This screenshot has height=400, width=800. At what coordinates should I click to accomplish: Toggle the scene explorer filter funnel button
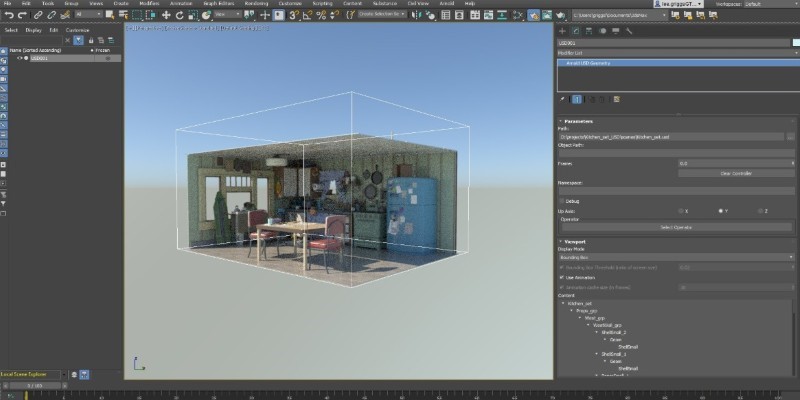(x=78, y=40)
